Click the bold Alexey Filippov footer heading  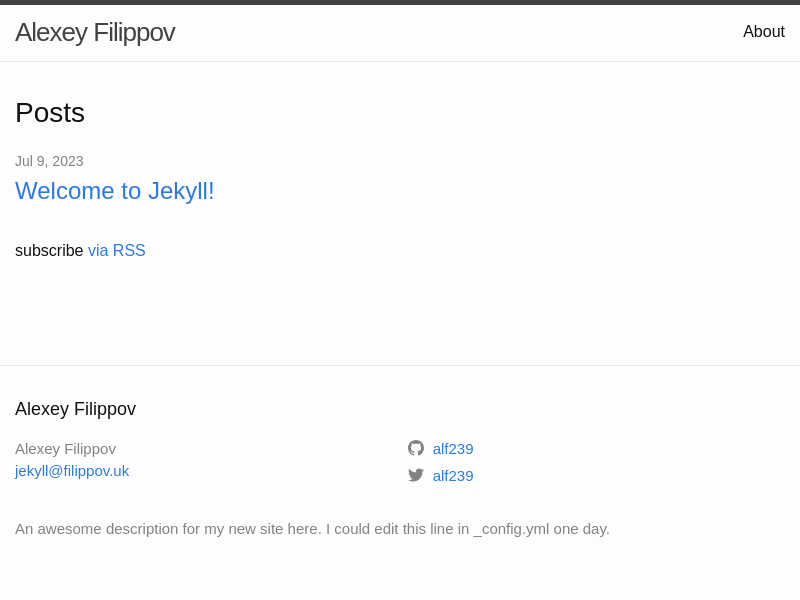click(x=75, y=409)
